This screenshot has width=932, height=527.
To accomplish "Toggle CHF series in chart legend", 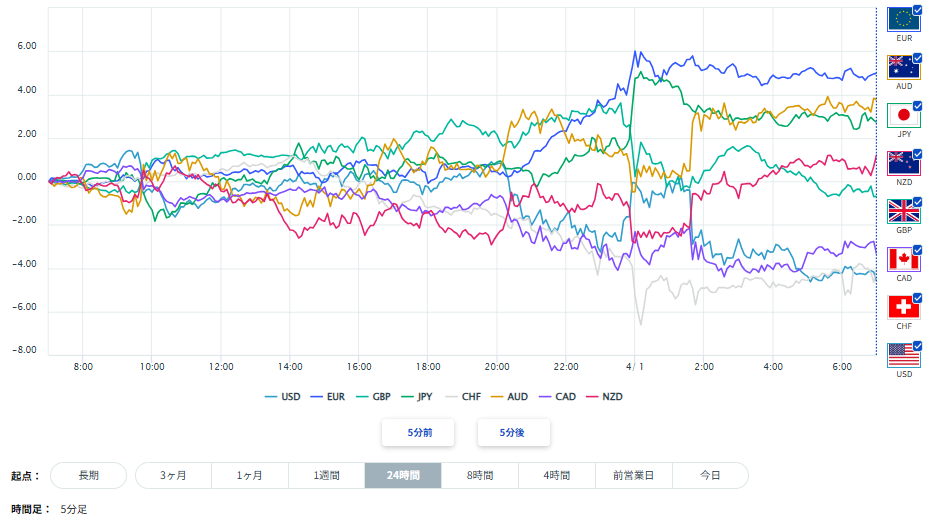I will pyautogui.click(x=463, y=397).
